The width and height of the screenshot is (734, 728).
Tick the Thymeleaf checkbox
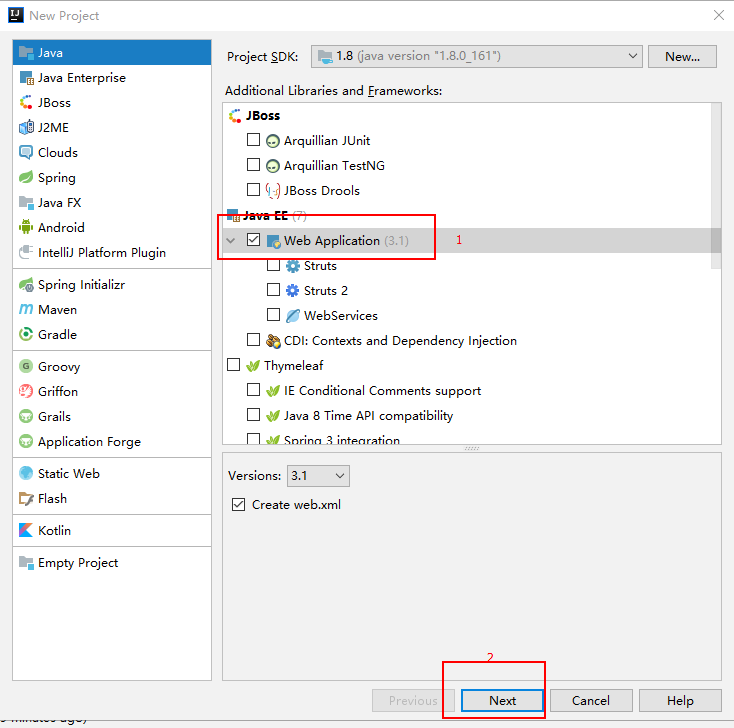pos(234,364)
